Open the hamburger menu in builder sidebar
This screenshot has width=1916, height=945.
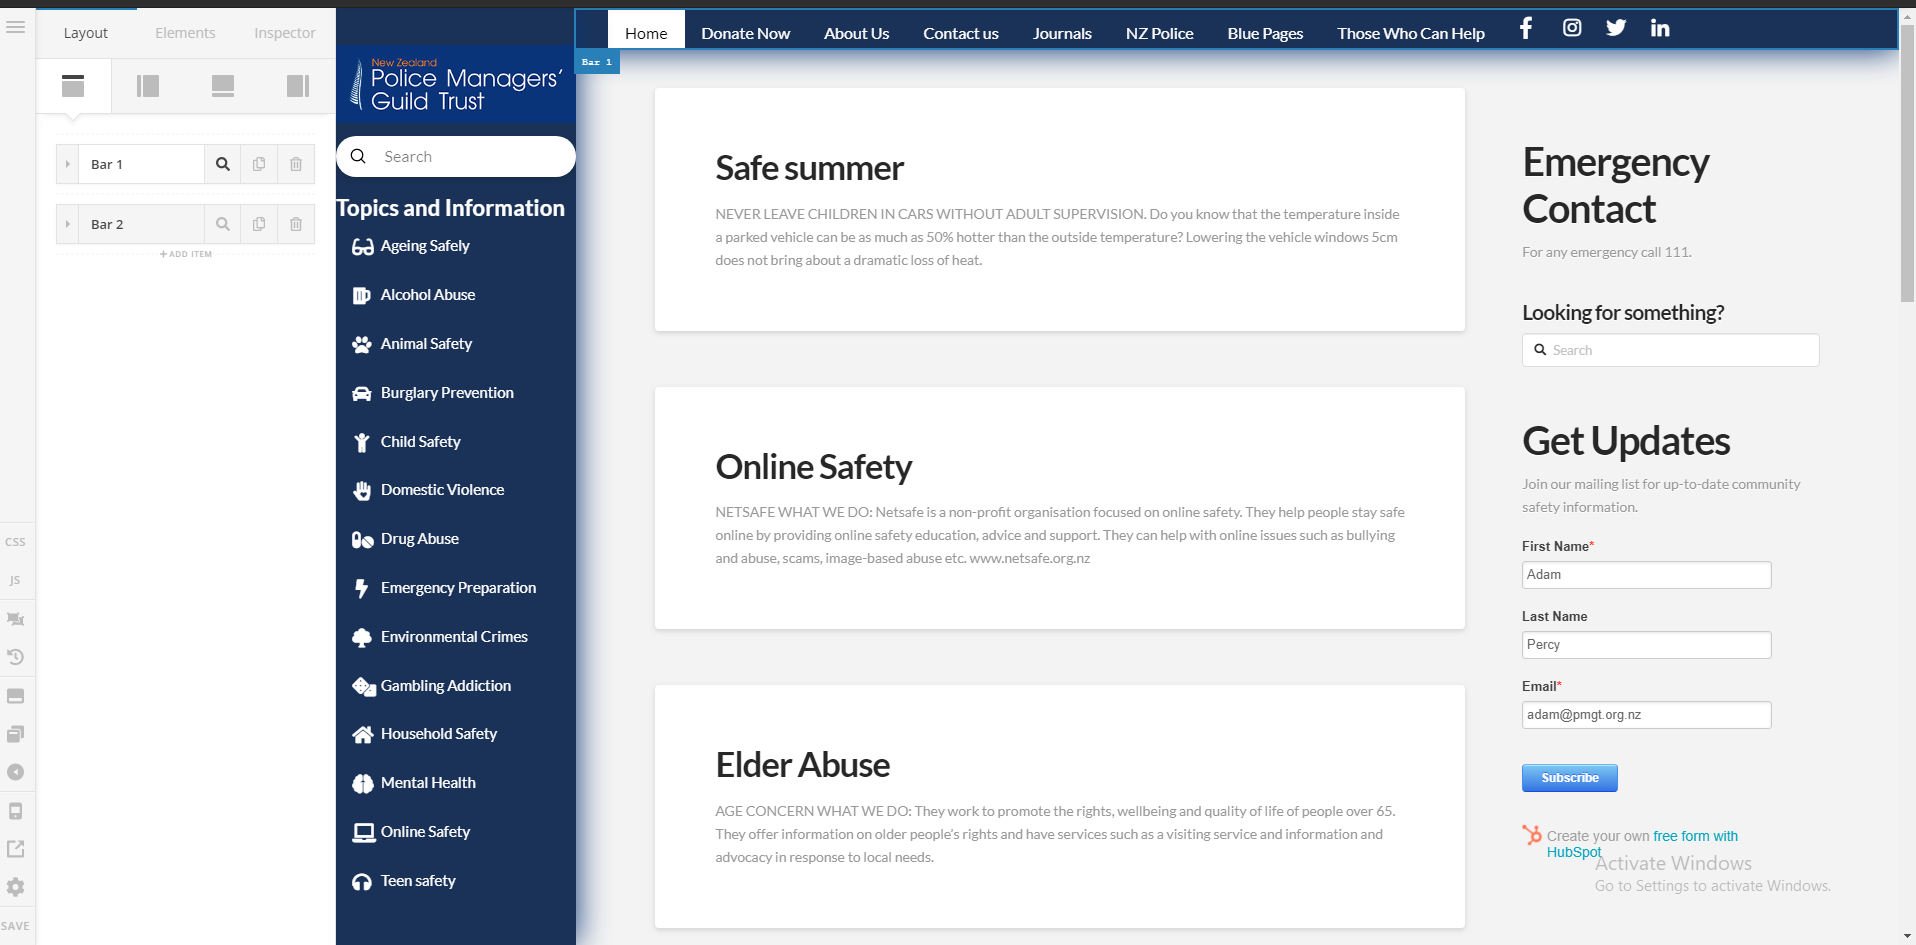(x=15, y=27)
